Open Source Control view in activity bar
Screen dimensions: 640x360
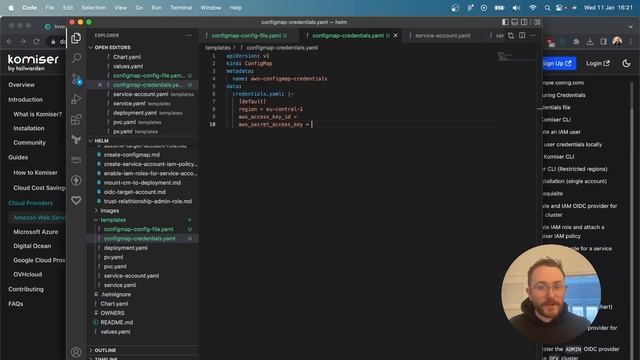76,79
